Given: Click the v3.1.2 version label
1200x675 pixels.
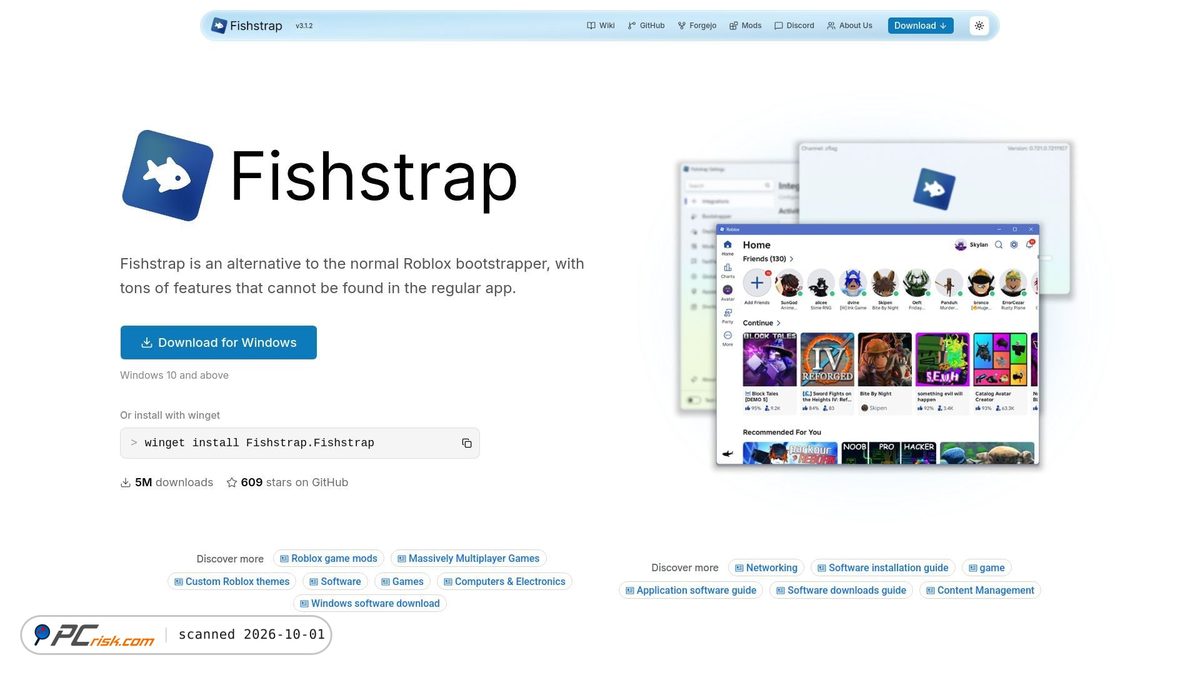Looking at the screenshot, I should [x=304, y=26].
